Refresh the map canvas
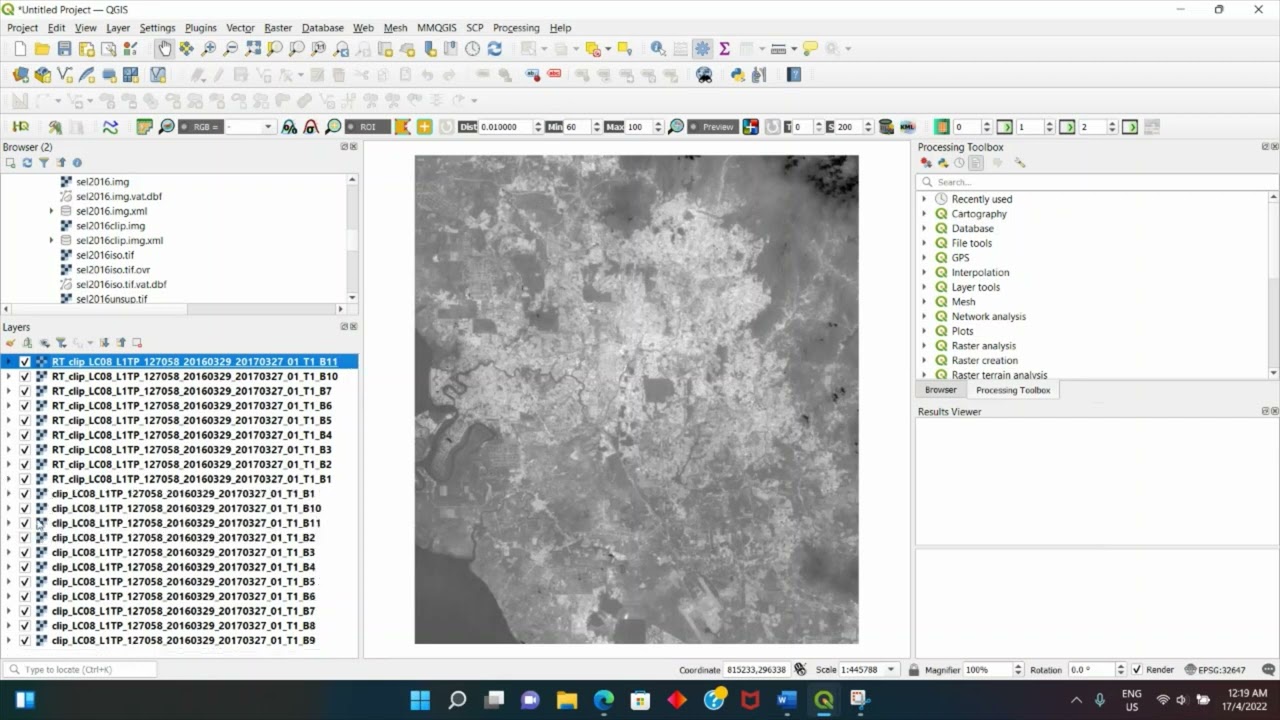 click(494, 48)
